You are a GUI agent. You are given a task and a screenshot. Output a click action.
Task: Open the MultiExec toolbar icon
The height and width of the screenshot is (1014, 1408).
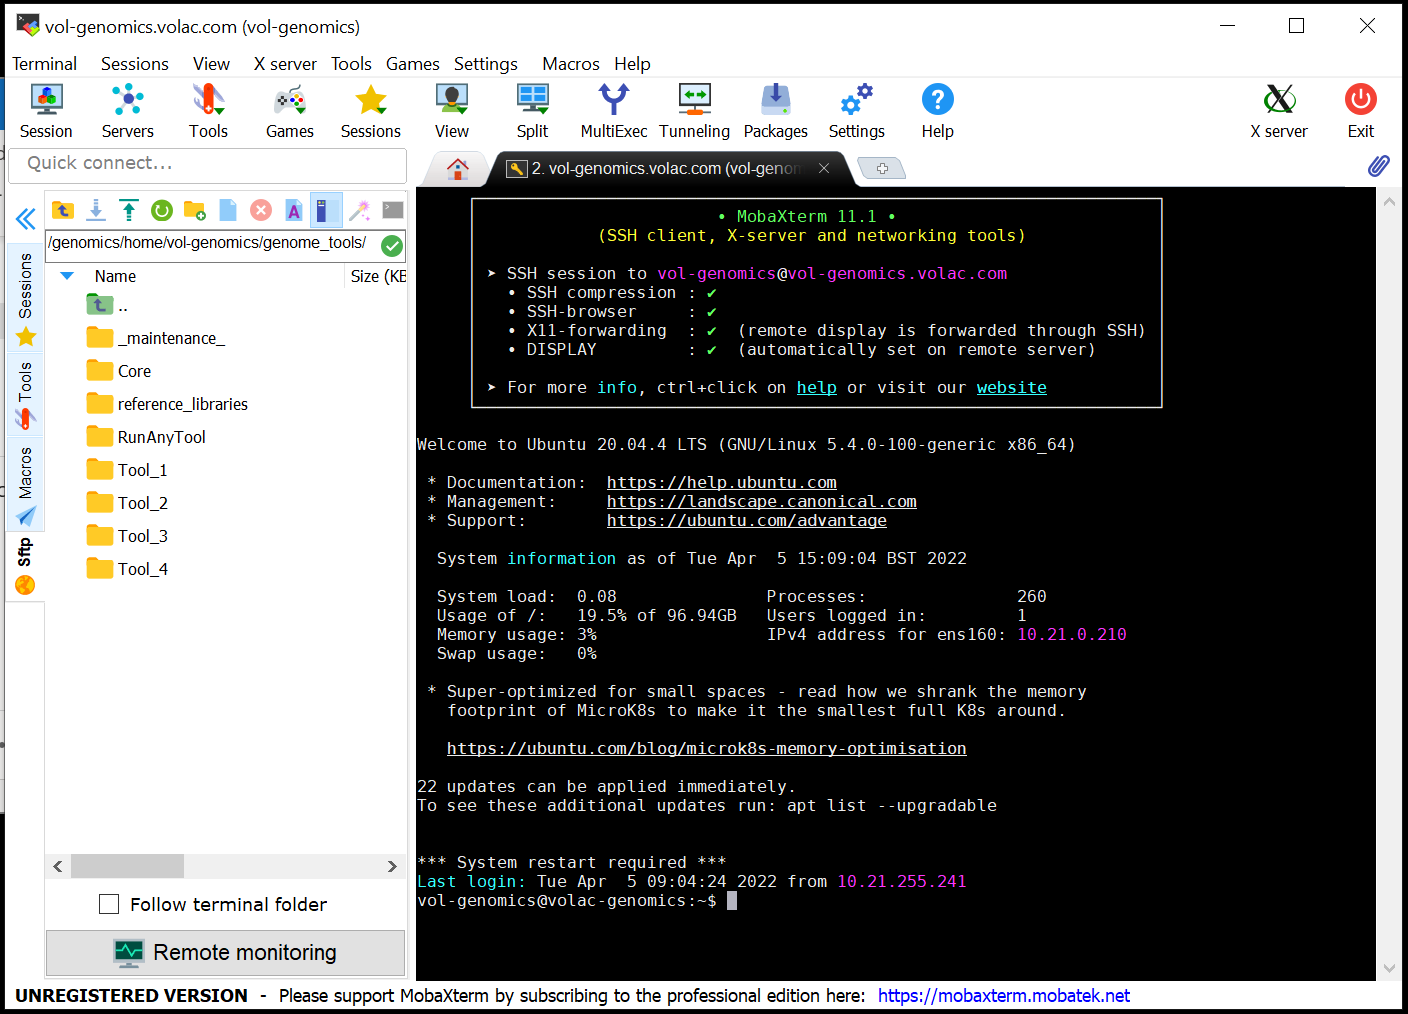614,111
